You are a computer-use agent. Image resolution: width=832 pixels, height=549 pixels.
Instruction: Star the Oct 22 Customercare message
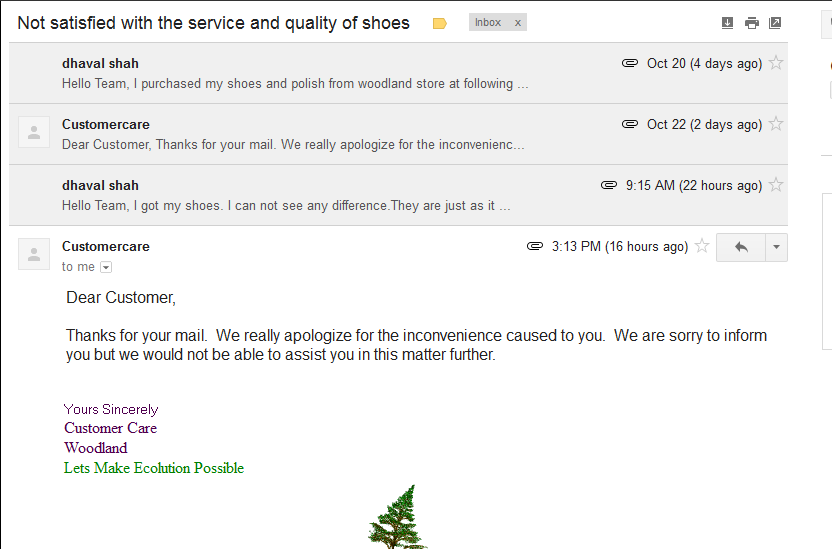point(776,125)
